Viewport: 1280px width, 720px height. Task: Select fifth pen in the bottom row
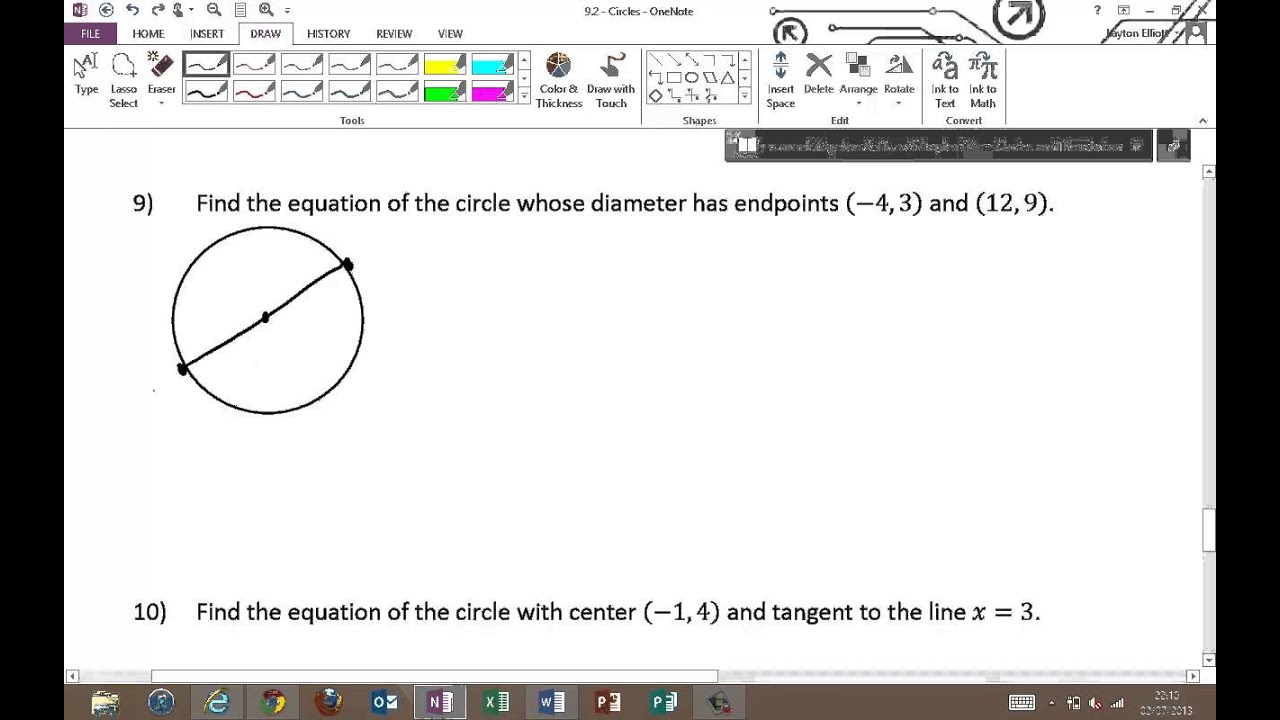tap(397, 91)
